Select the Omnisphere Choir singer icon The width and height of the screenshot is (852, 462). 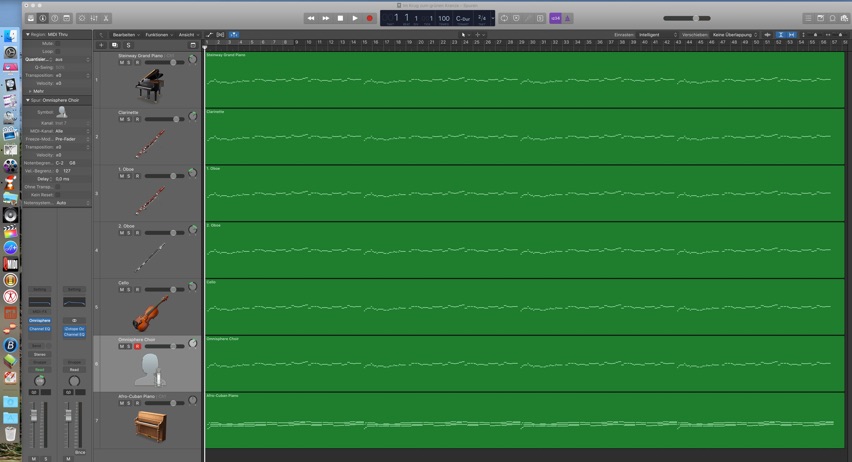pyautogui.click(x=150, y=370)
